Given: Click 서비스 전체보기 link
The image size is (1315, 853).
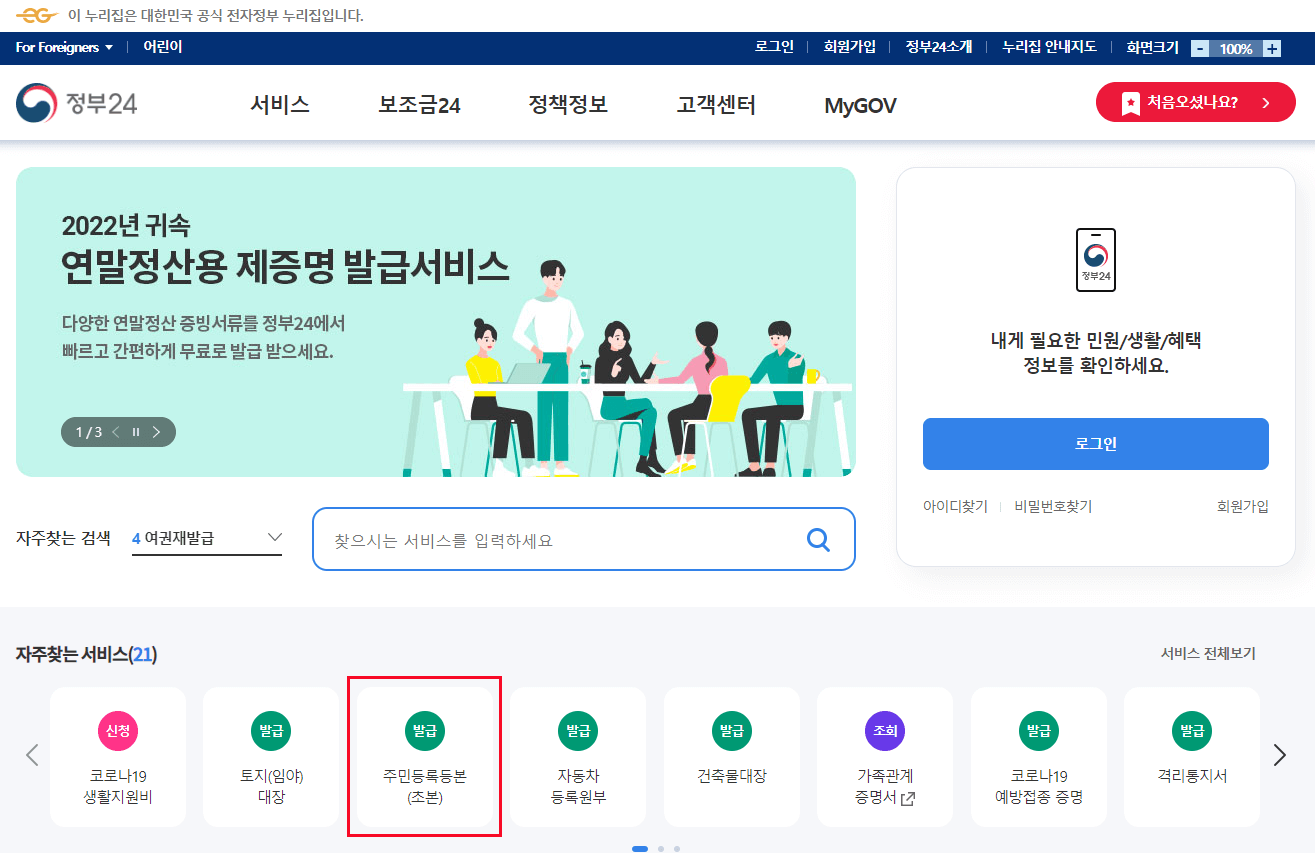Looking at the screenshot, I should (x=1208, y=653).
